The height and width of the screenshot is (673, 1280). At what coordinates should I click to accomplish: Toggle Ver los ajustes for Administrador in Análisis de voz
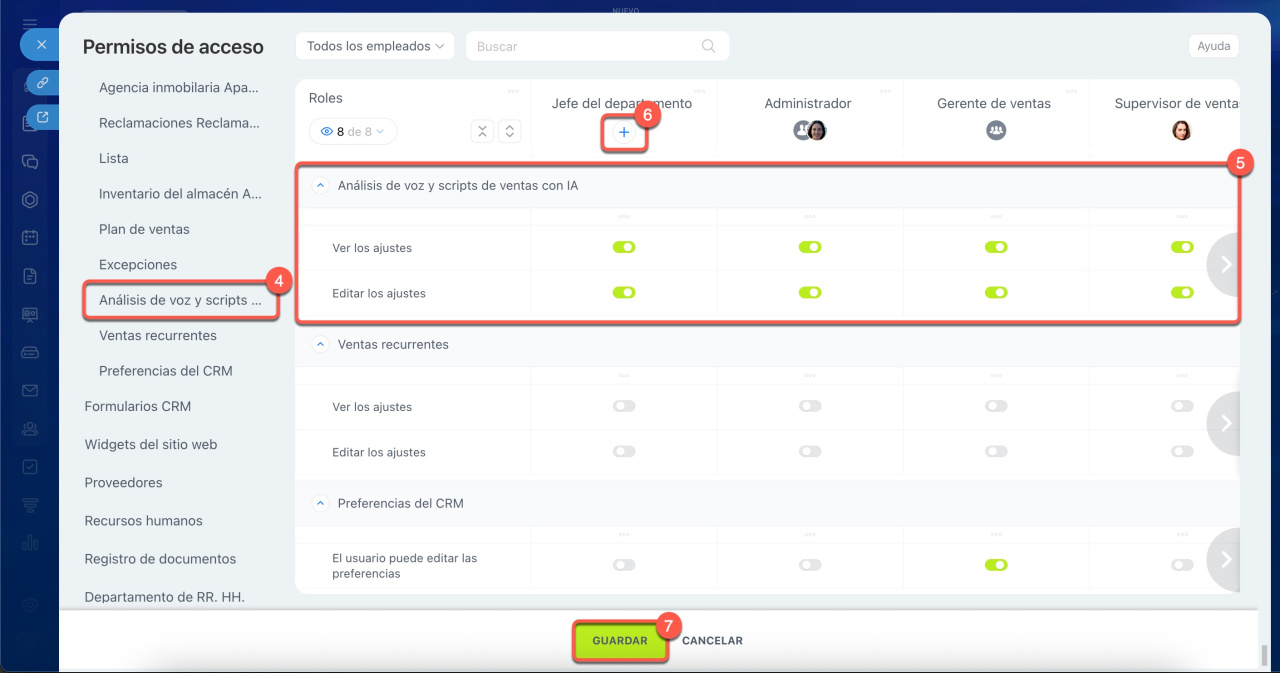coord(810,247)
